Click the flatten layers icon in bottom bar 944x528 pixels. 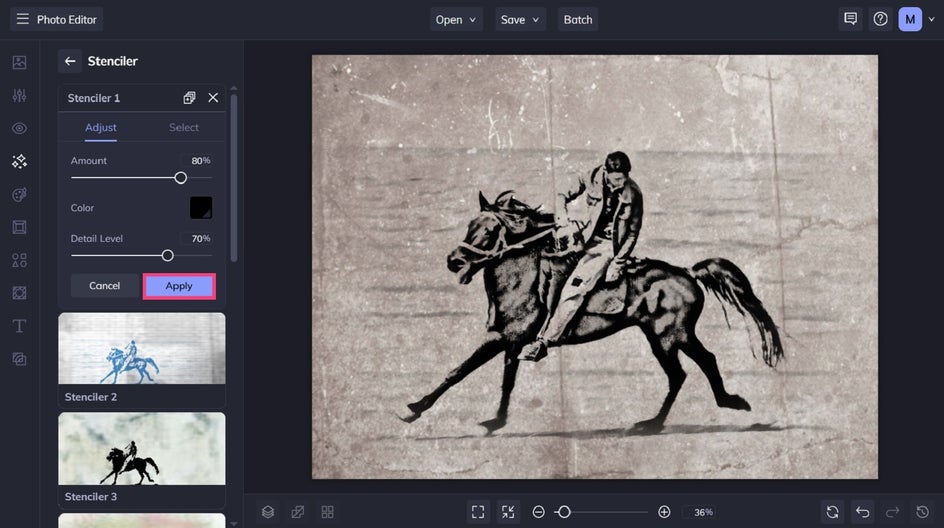[x=297, y=512]
